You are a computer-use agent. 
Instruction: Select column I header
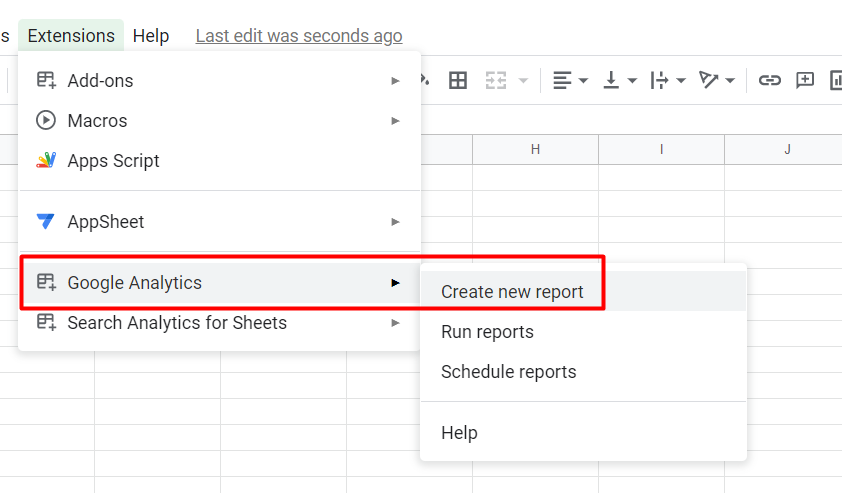pyautogui.click(x=662, y=149)
